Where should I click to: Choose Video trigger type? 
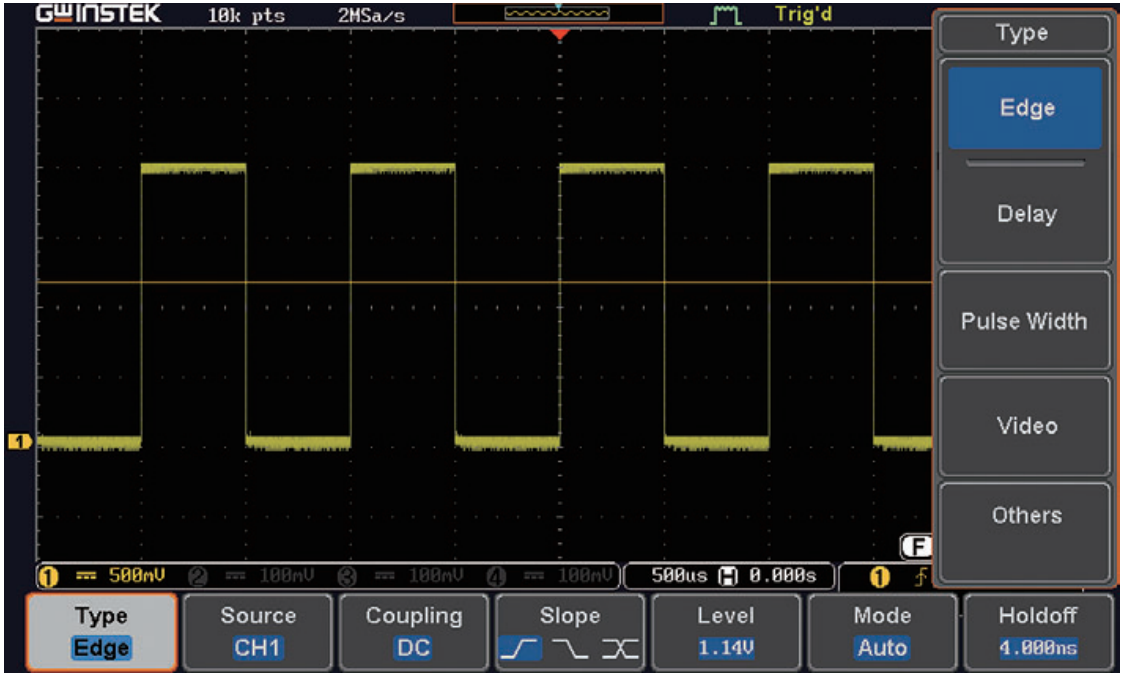pos(1025,425)
